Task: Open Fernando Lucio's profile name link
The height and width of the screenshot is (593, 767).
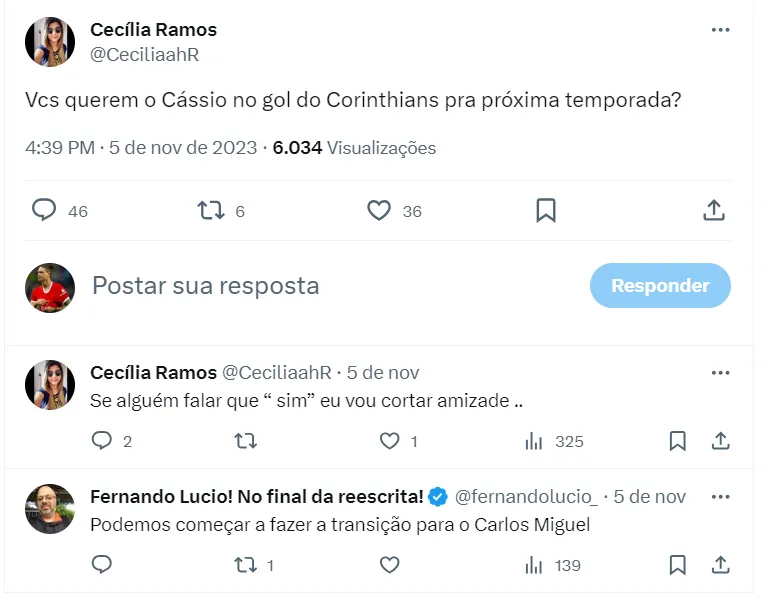Action: click(257, 497)
